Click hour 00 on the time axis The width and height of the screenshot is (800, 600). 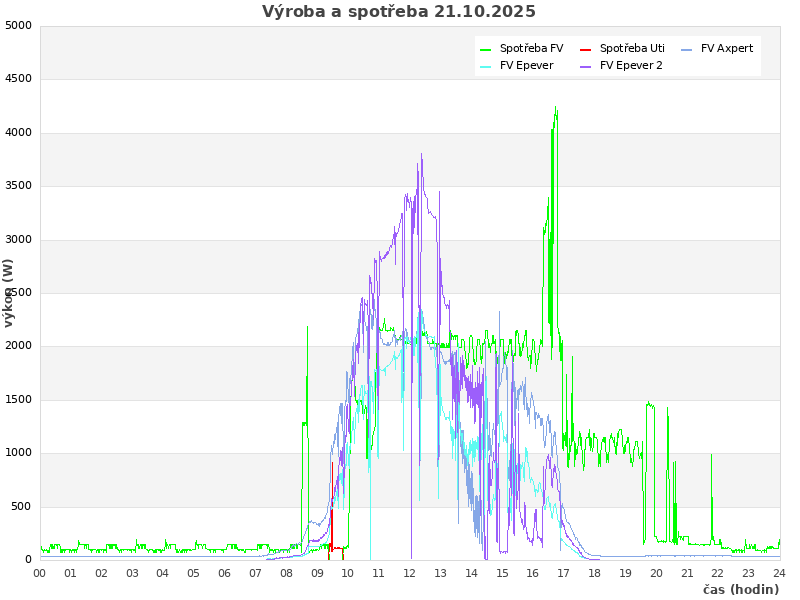pos(40,573)
